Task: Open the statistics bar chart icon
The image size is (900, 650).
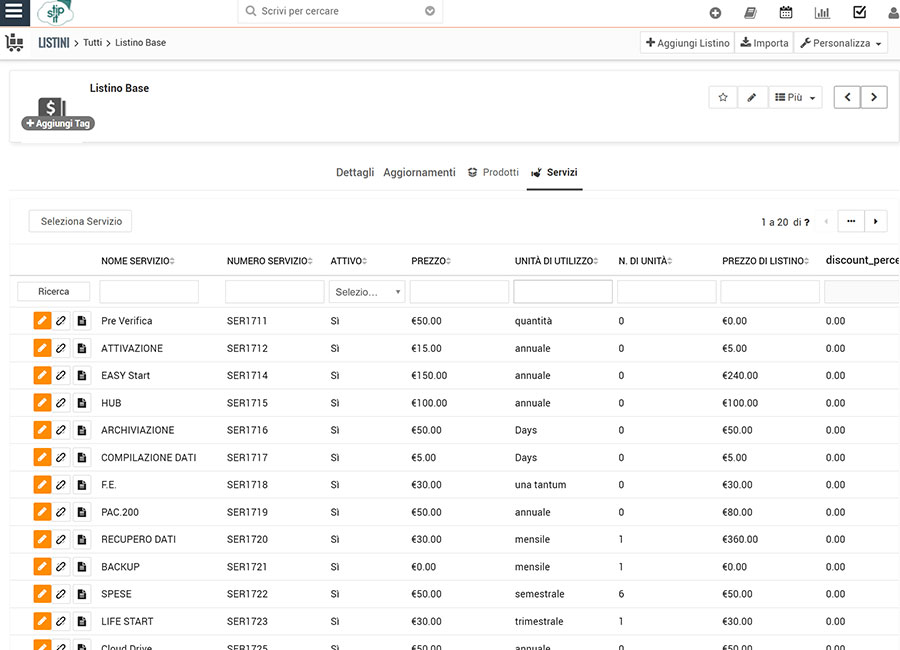Action: pos(822,13)
